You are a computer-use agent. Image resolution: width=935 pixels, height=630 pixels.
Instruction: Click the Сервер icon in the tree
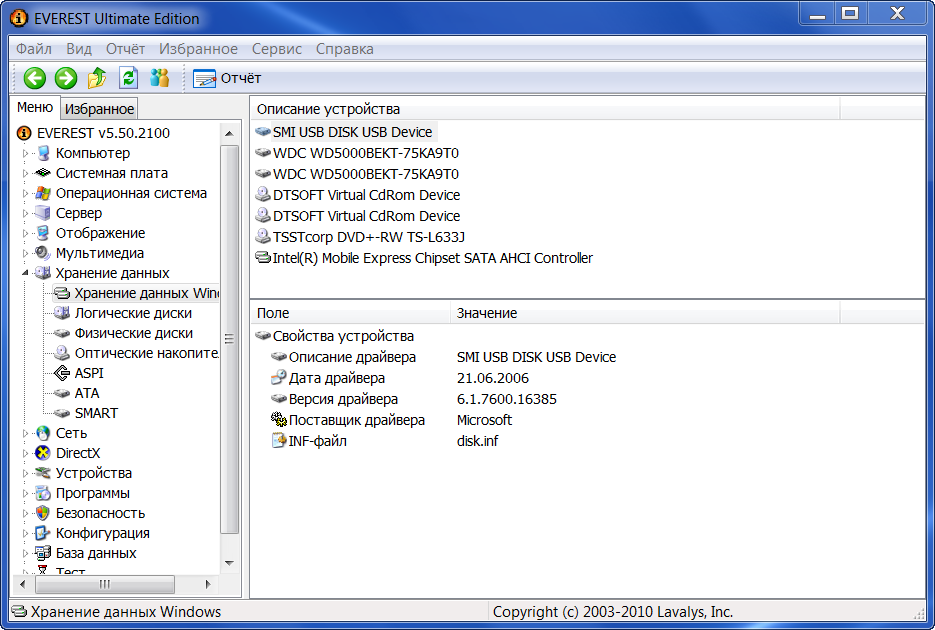pos(43,213)
